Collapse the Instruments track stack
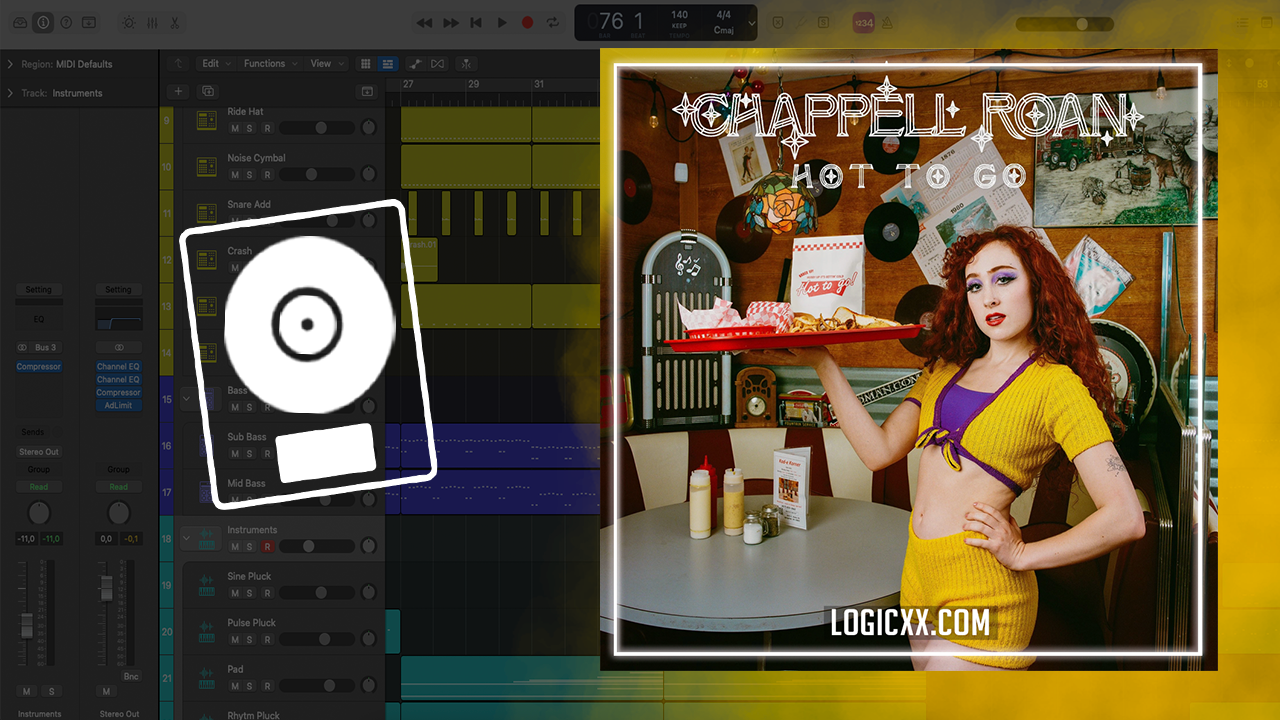The height and width of the screenshot is (720, 1280). tap(186, 538)
